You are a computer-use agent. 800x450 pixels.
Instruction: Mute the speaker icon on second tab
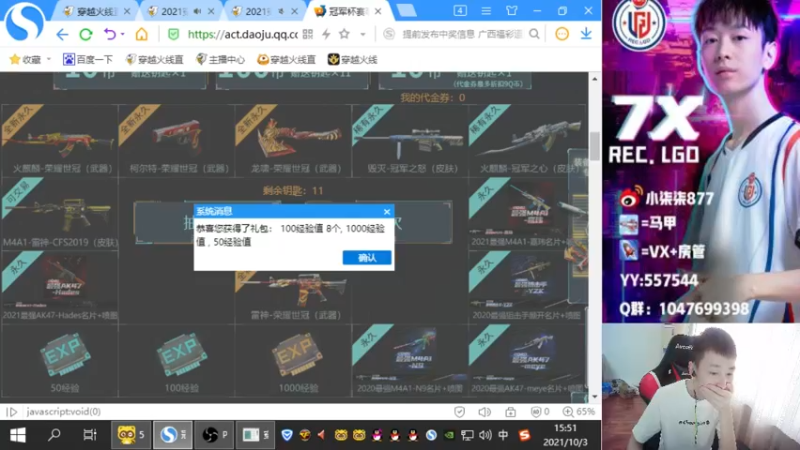pos(197,11)
